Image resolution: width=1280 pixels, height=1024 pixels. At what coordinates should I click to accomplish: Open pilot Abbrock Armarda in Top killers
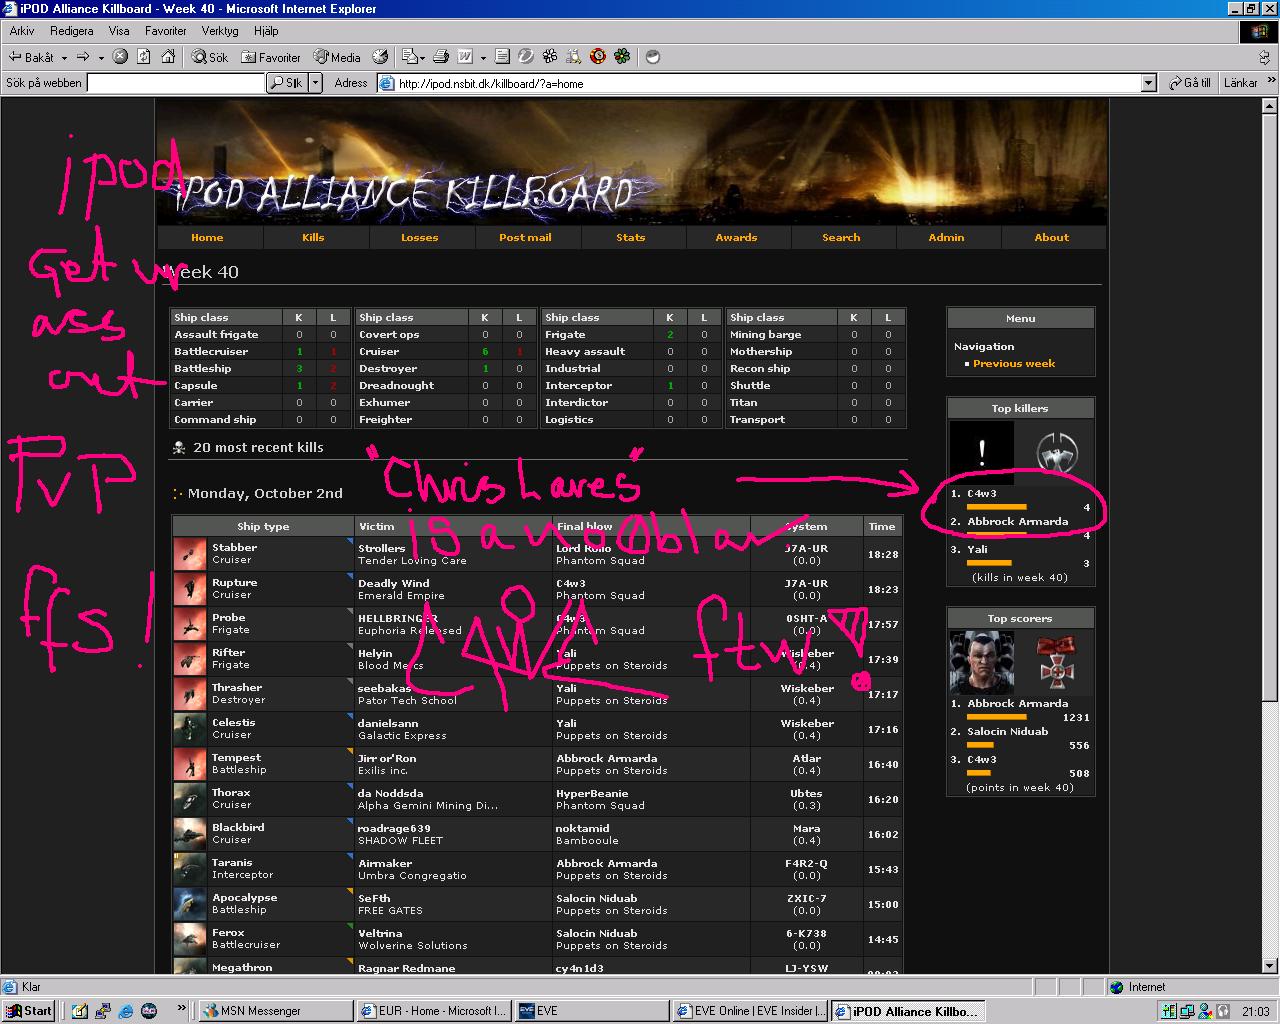tap(1018, 521)
